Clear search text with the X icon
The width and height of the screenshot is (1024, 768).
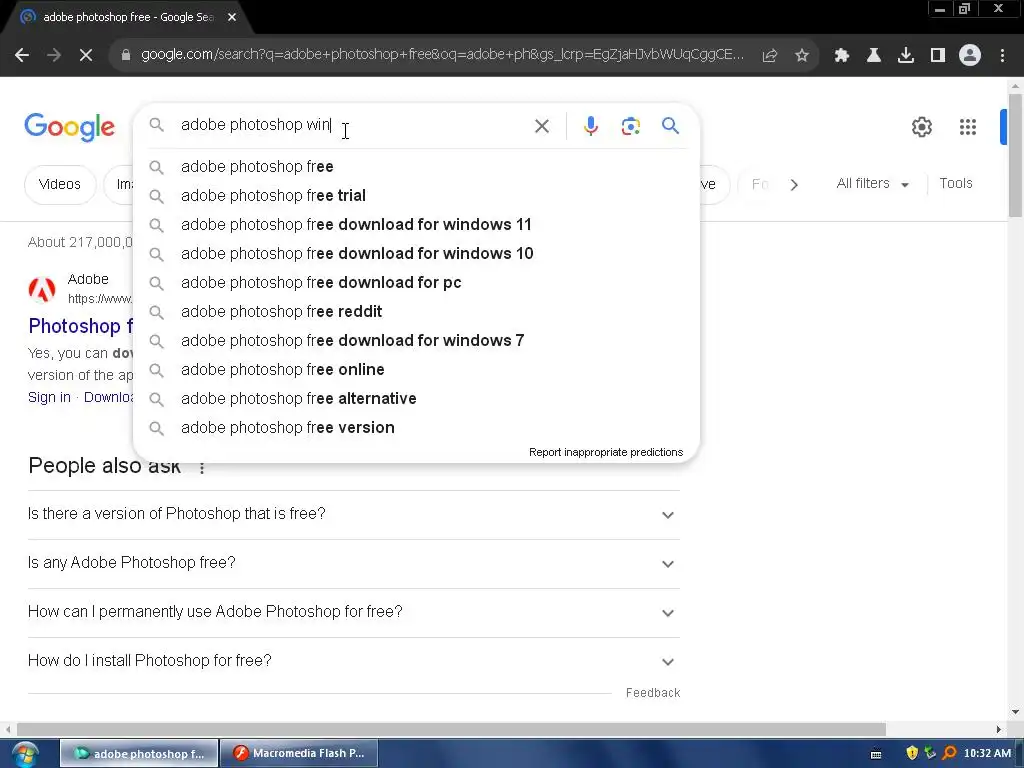(542, 126)
